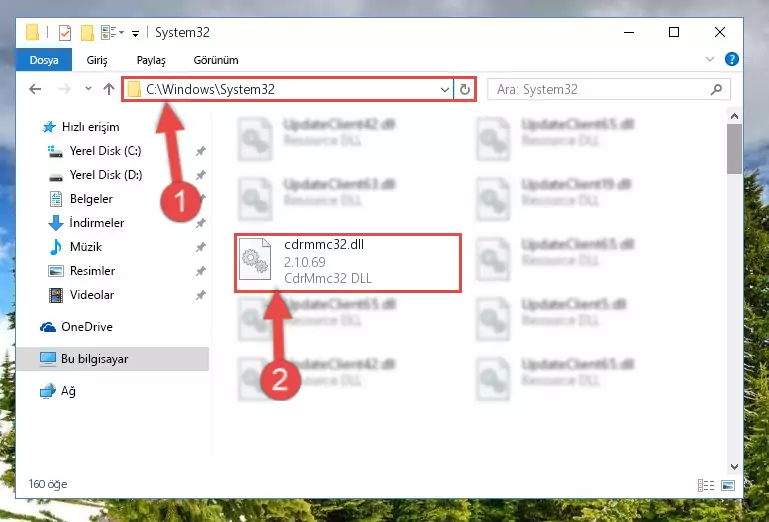Screen dimensions: 769x522
Task: Open Help with the question mark icon
Action: point(732,59)
